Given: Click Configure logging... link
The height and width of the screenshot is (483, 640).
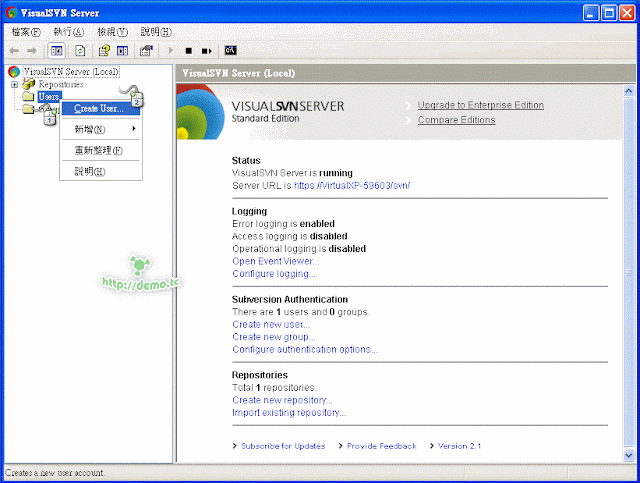Looking at the screenshot, I should [273, 274].
